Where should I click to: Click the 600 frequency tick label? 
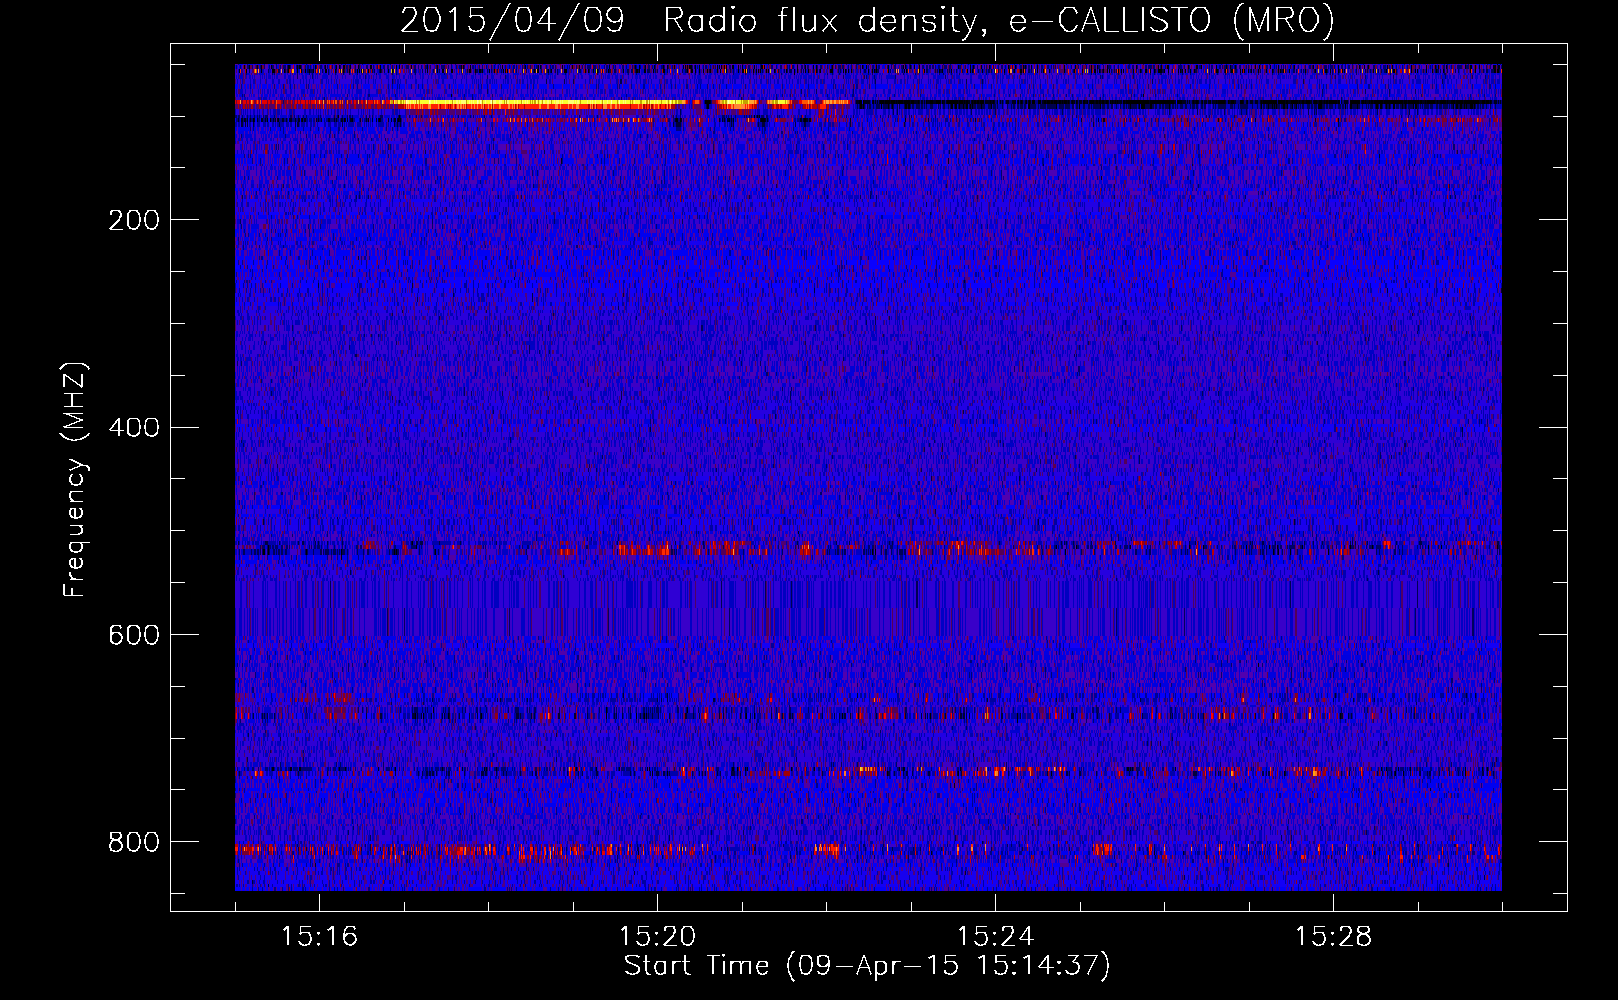point(134,635)
